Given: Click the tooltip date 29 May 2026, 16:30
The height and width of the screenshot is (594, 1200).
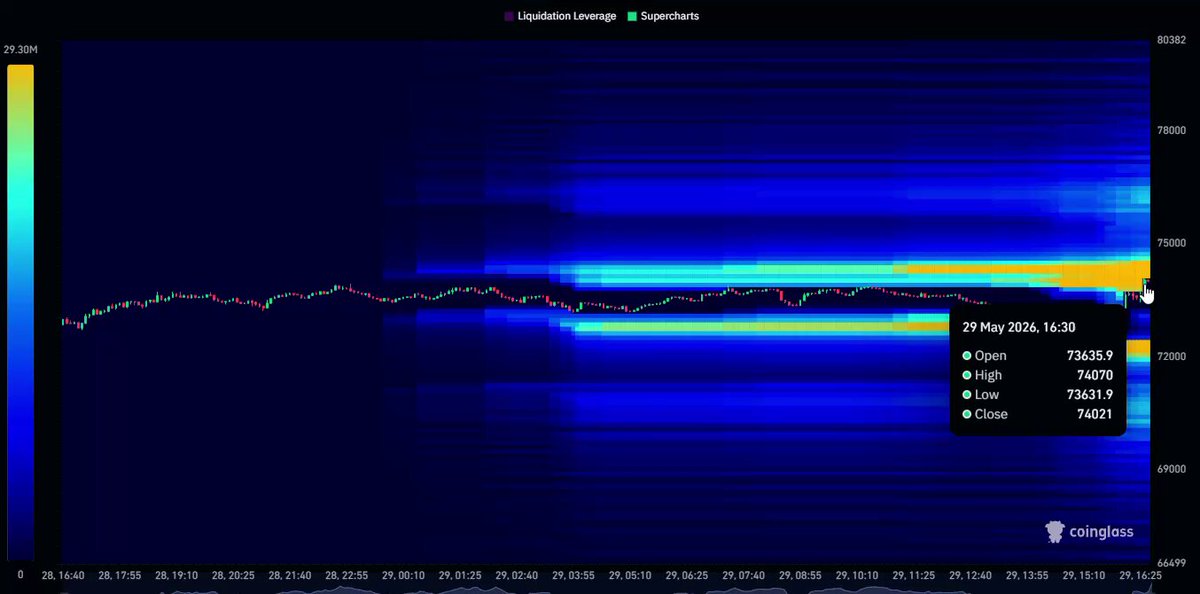Looking at the screenshot, I should pos(1019,327).
